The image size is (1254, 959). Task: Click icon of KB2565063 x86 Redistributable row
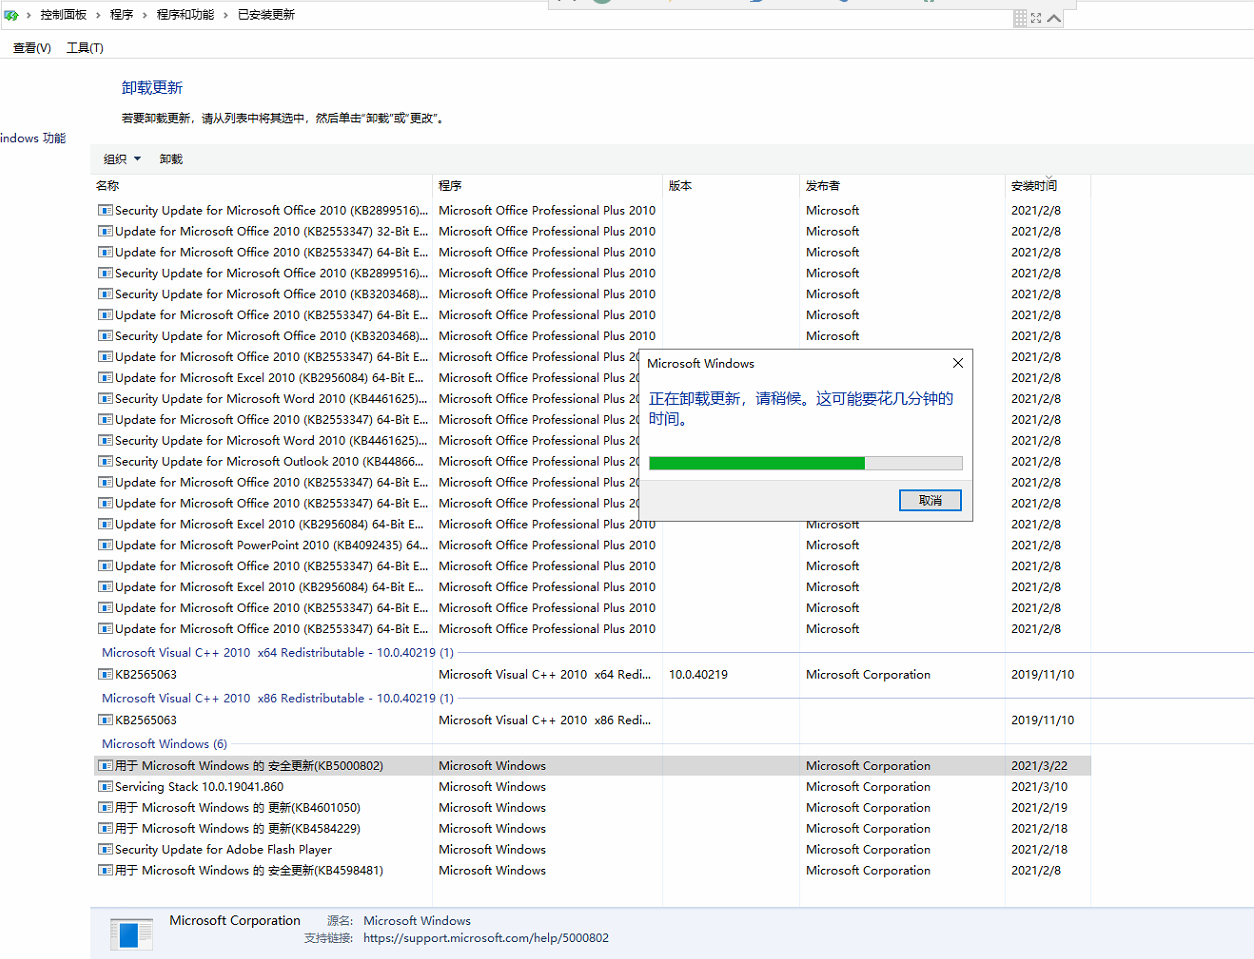[x=105, y=720]
